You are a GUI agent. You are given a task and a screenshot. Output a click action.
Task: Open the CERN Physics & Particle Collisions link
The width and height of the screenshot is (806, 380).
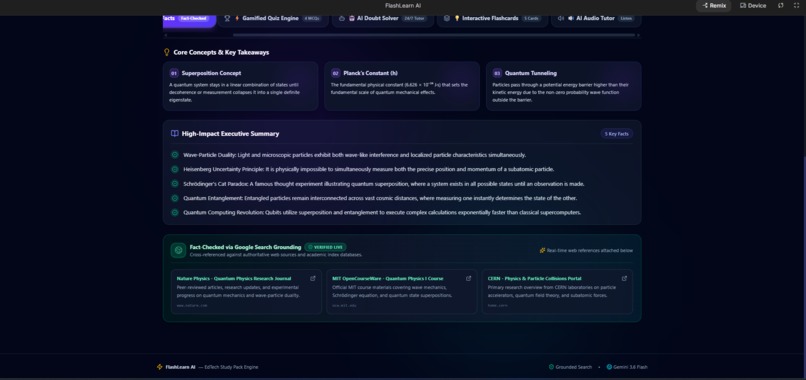(535, 278)
